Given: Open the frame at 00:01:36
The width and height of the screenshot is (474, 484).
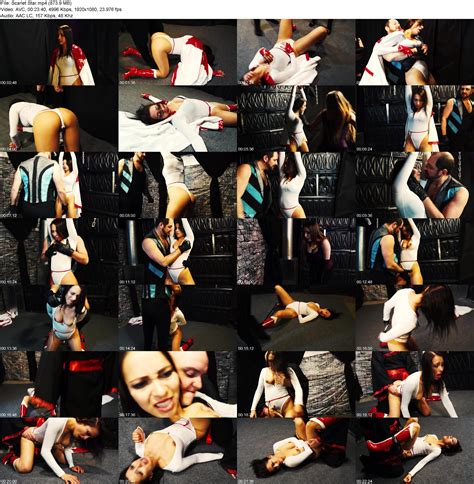Looking at the screenshot, I should (x=178, y=52).
